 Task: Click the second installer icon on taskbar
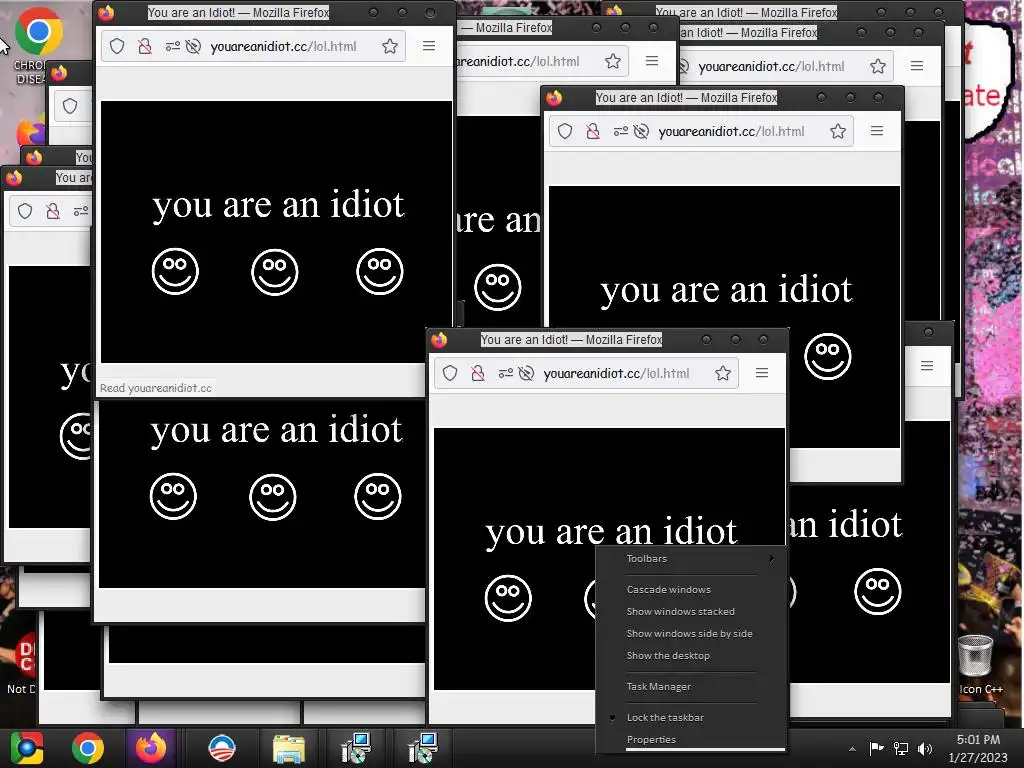(x=422, y=748)
